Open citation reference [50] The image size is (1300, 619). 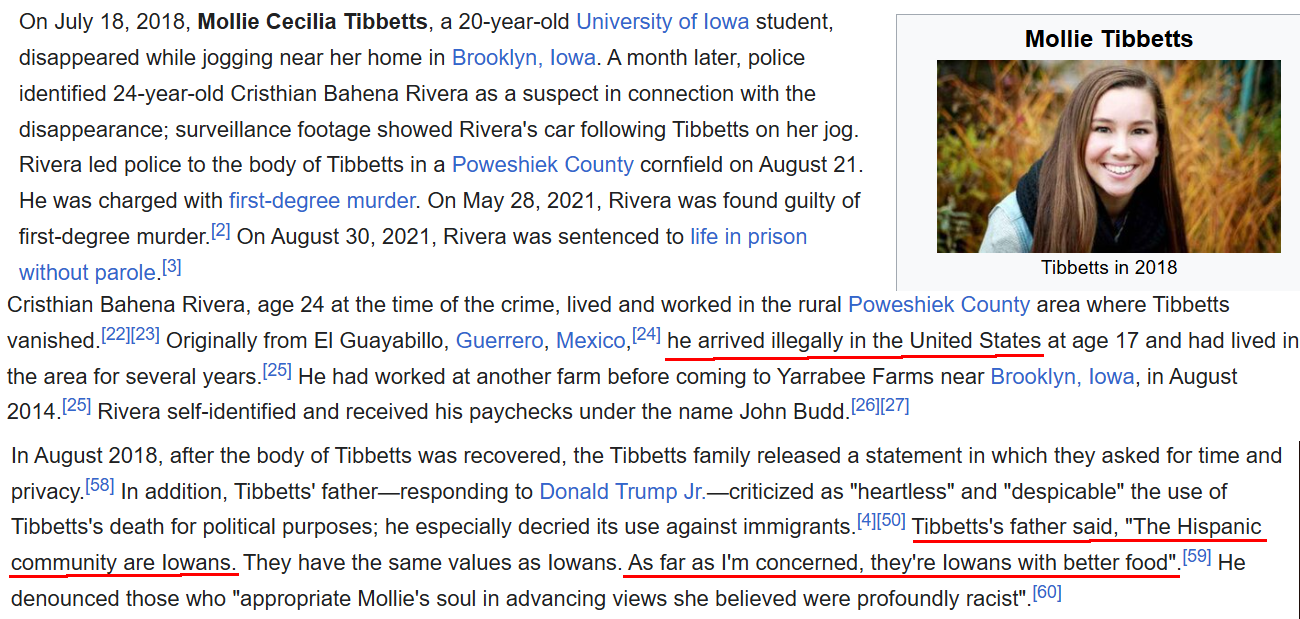(892, 520)
